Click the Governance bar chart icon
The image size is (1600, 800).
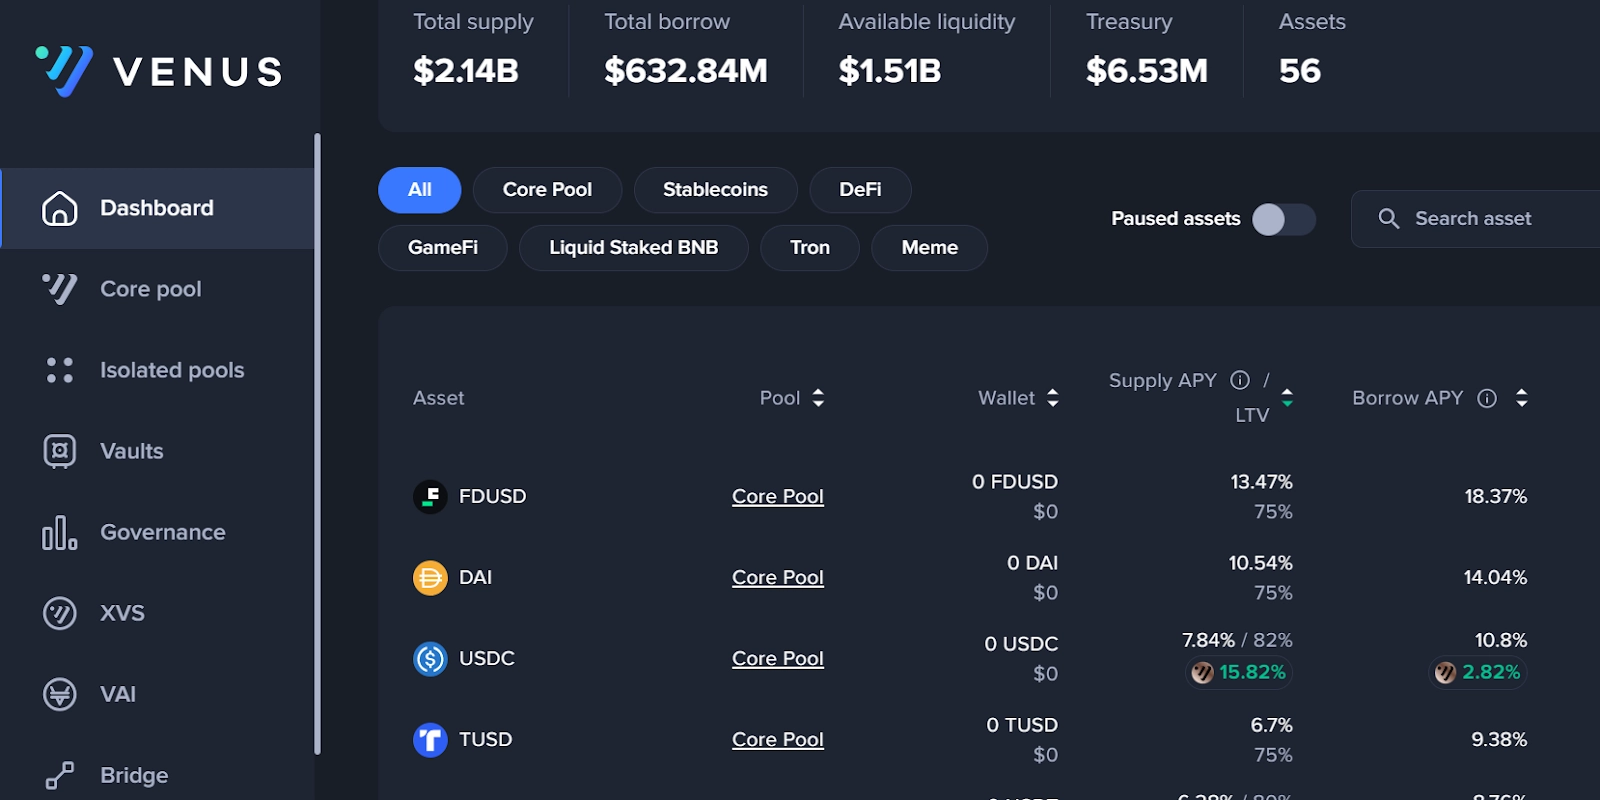(60, 532)
